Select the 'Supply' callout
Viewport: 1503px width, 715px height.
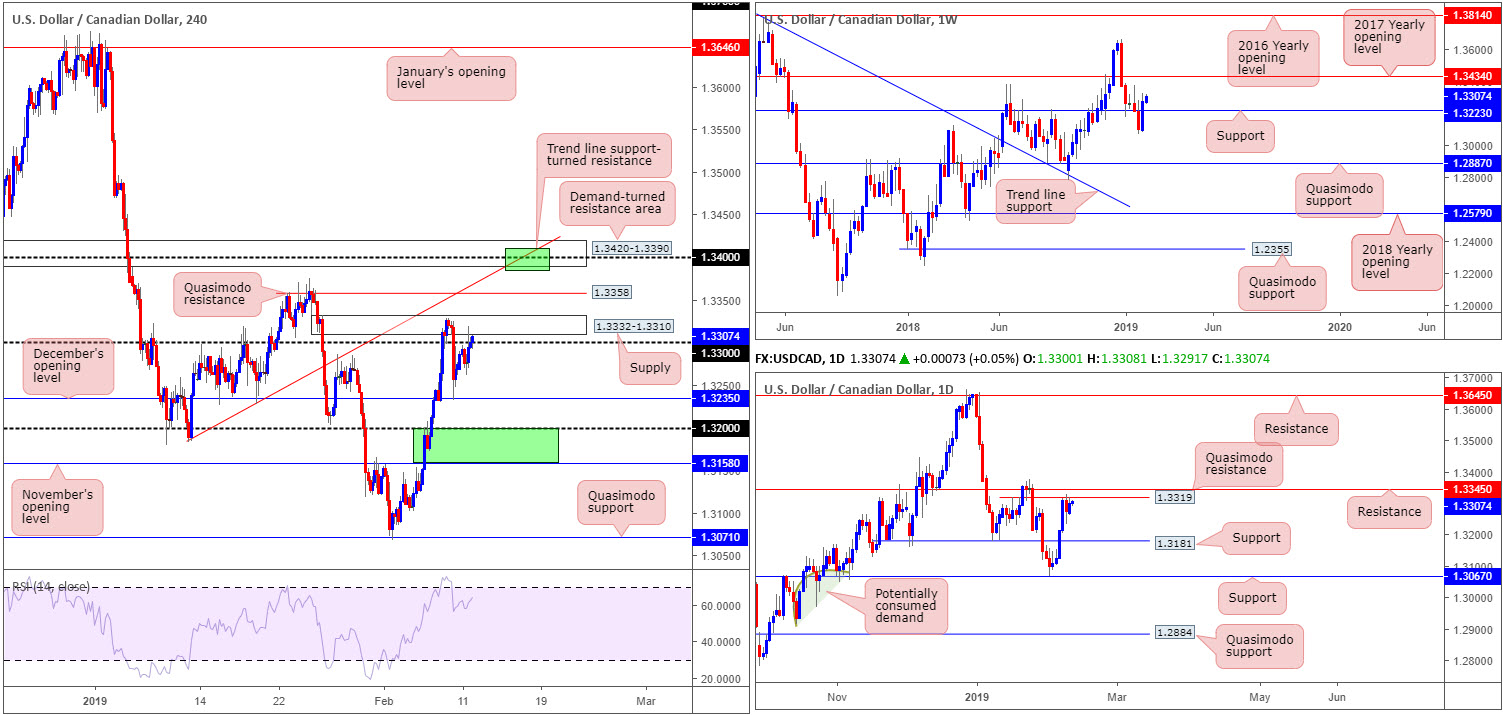(x=650, y=368)
